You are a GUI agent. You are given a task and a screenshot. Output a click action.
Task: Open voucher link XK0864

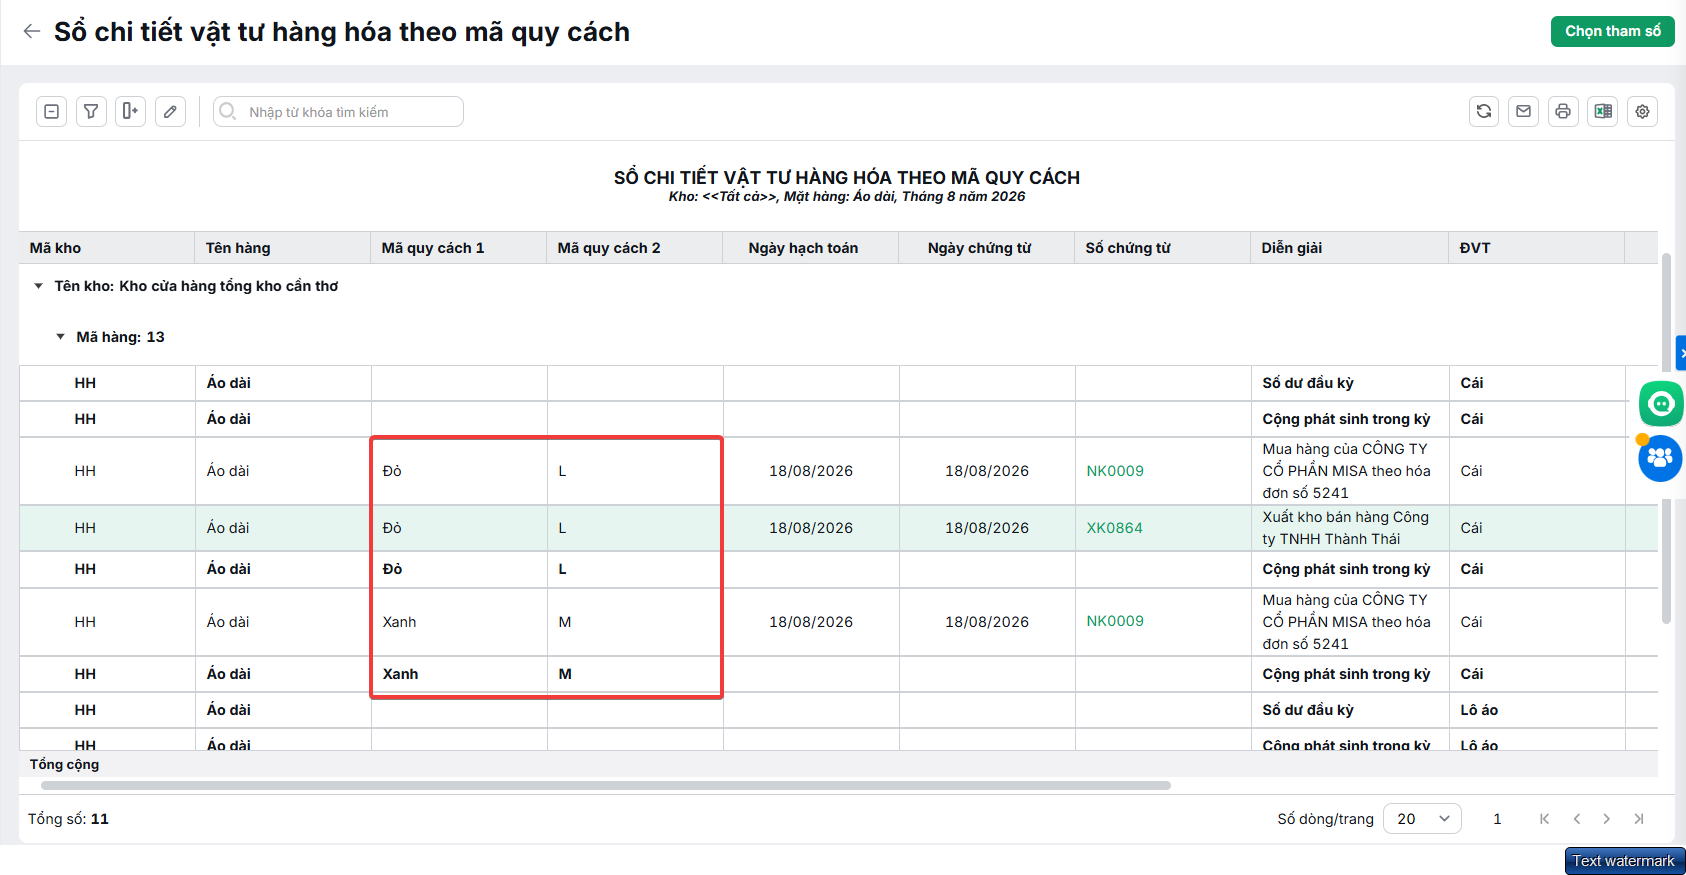(1114, 528)
